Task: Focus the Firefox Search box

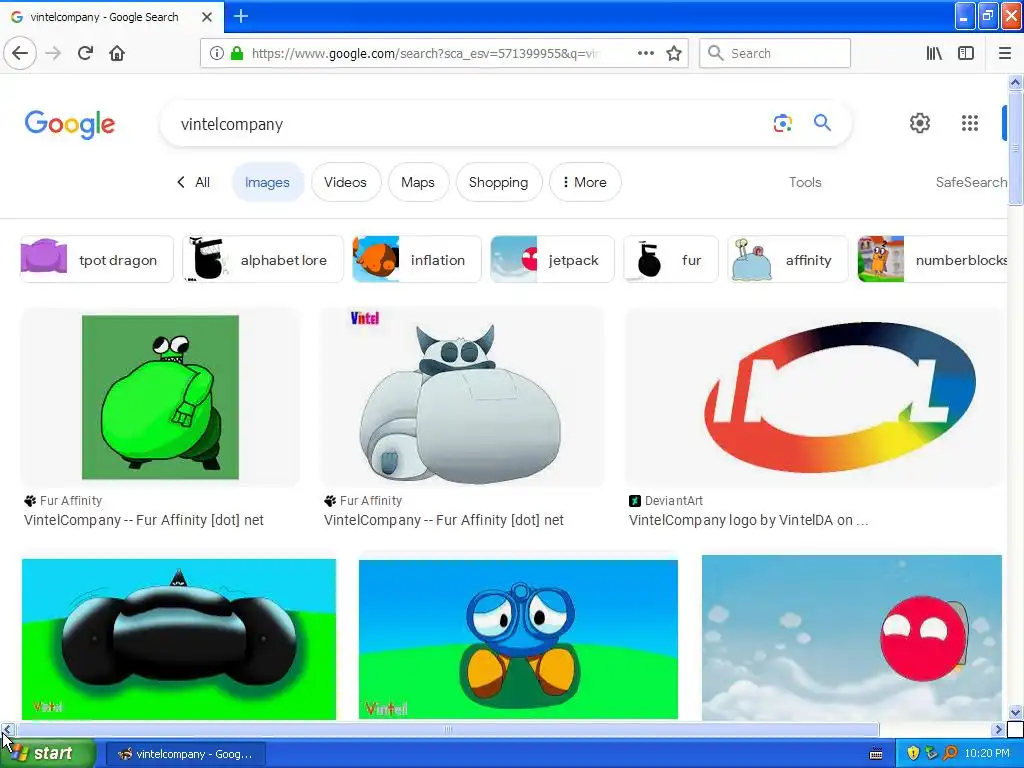Action: tap(775, 53)
